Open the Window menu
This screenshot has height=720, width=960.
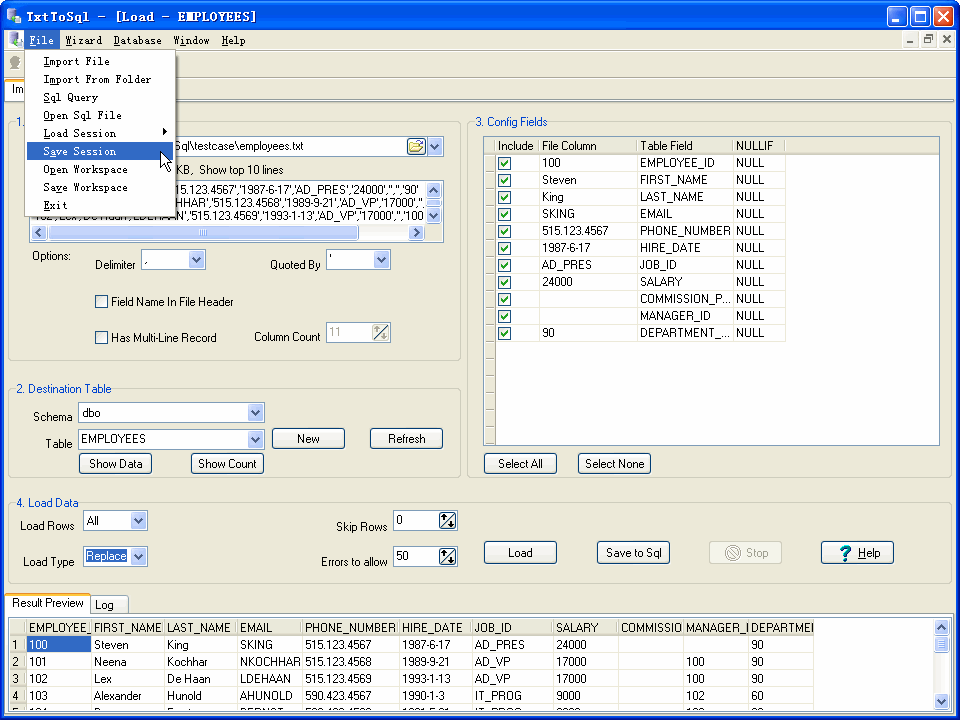pos(191,40)
